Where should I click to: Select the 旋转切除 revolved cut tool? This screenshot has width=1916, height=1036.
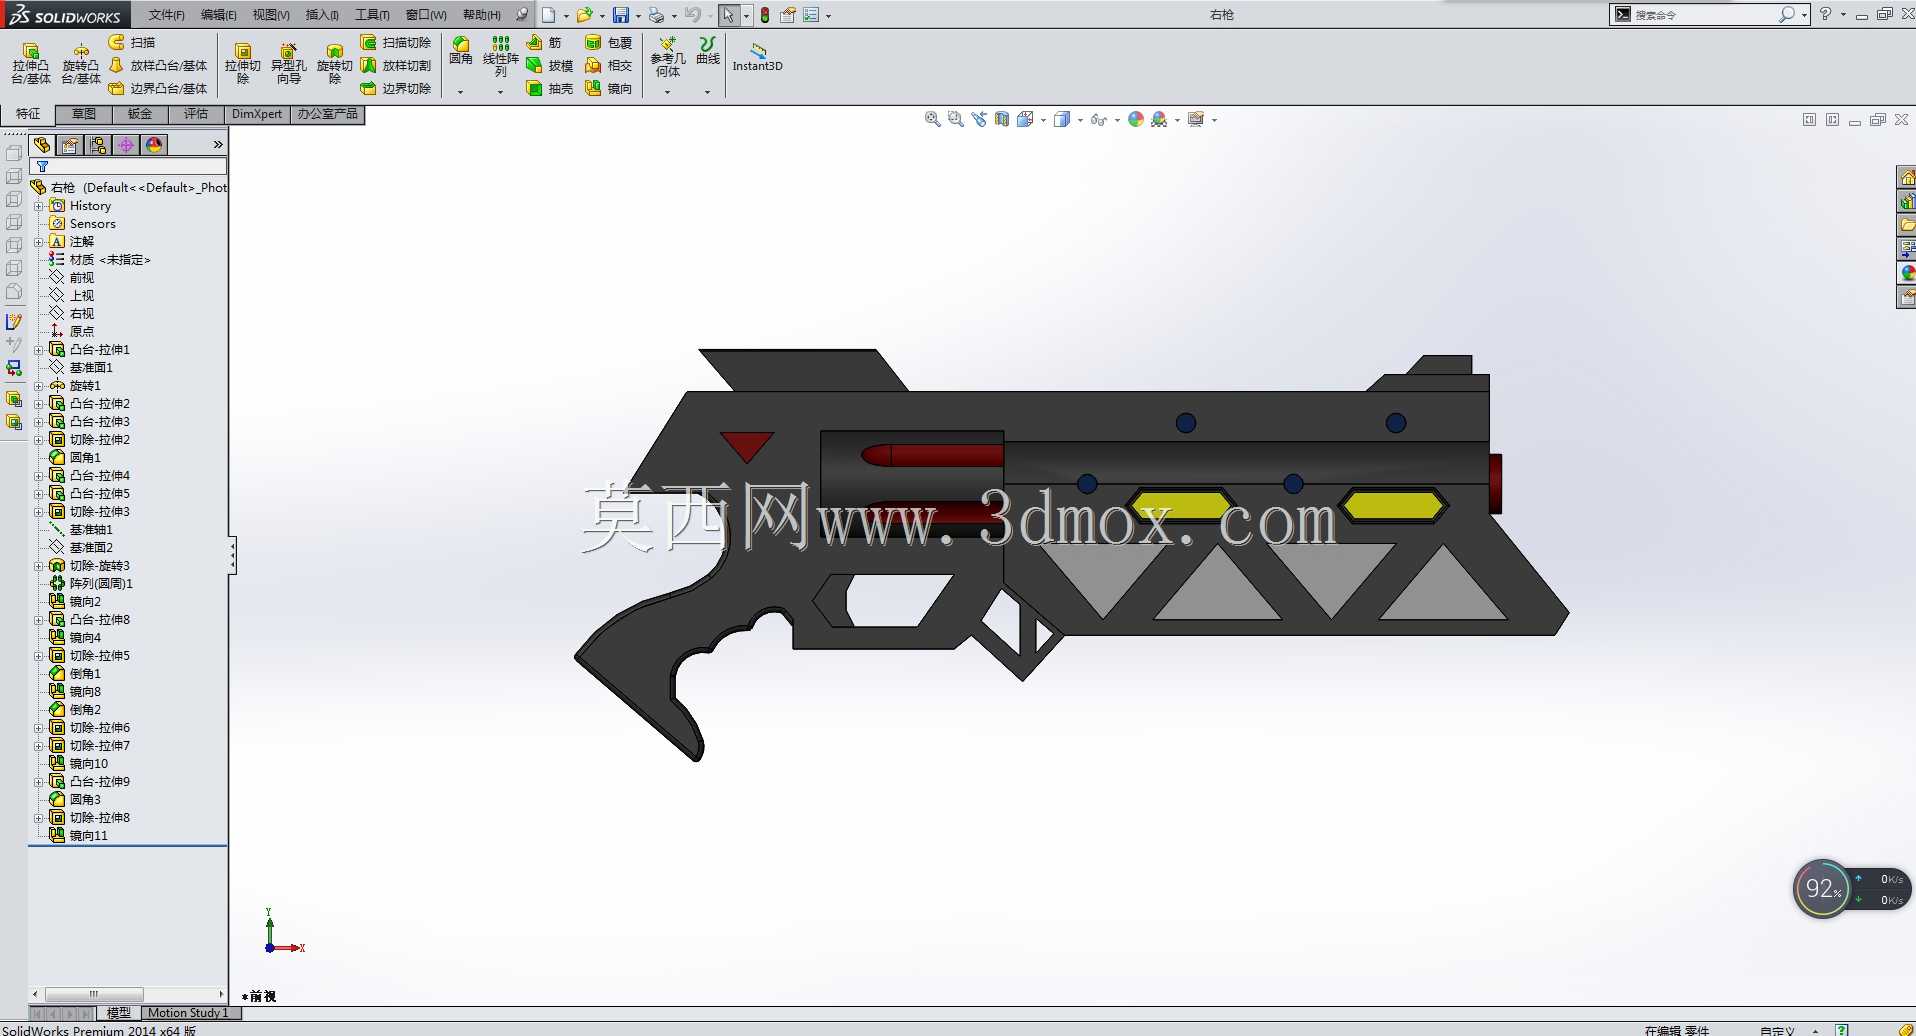coord(335,63)
